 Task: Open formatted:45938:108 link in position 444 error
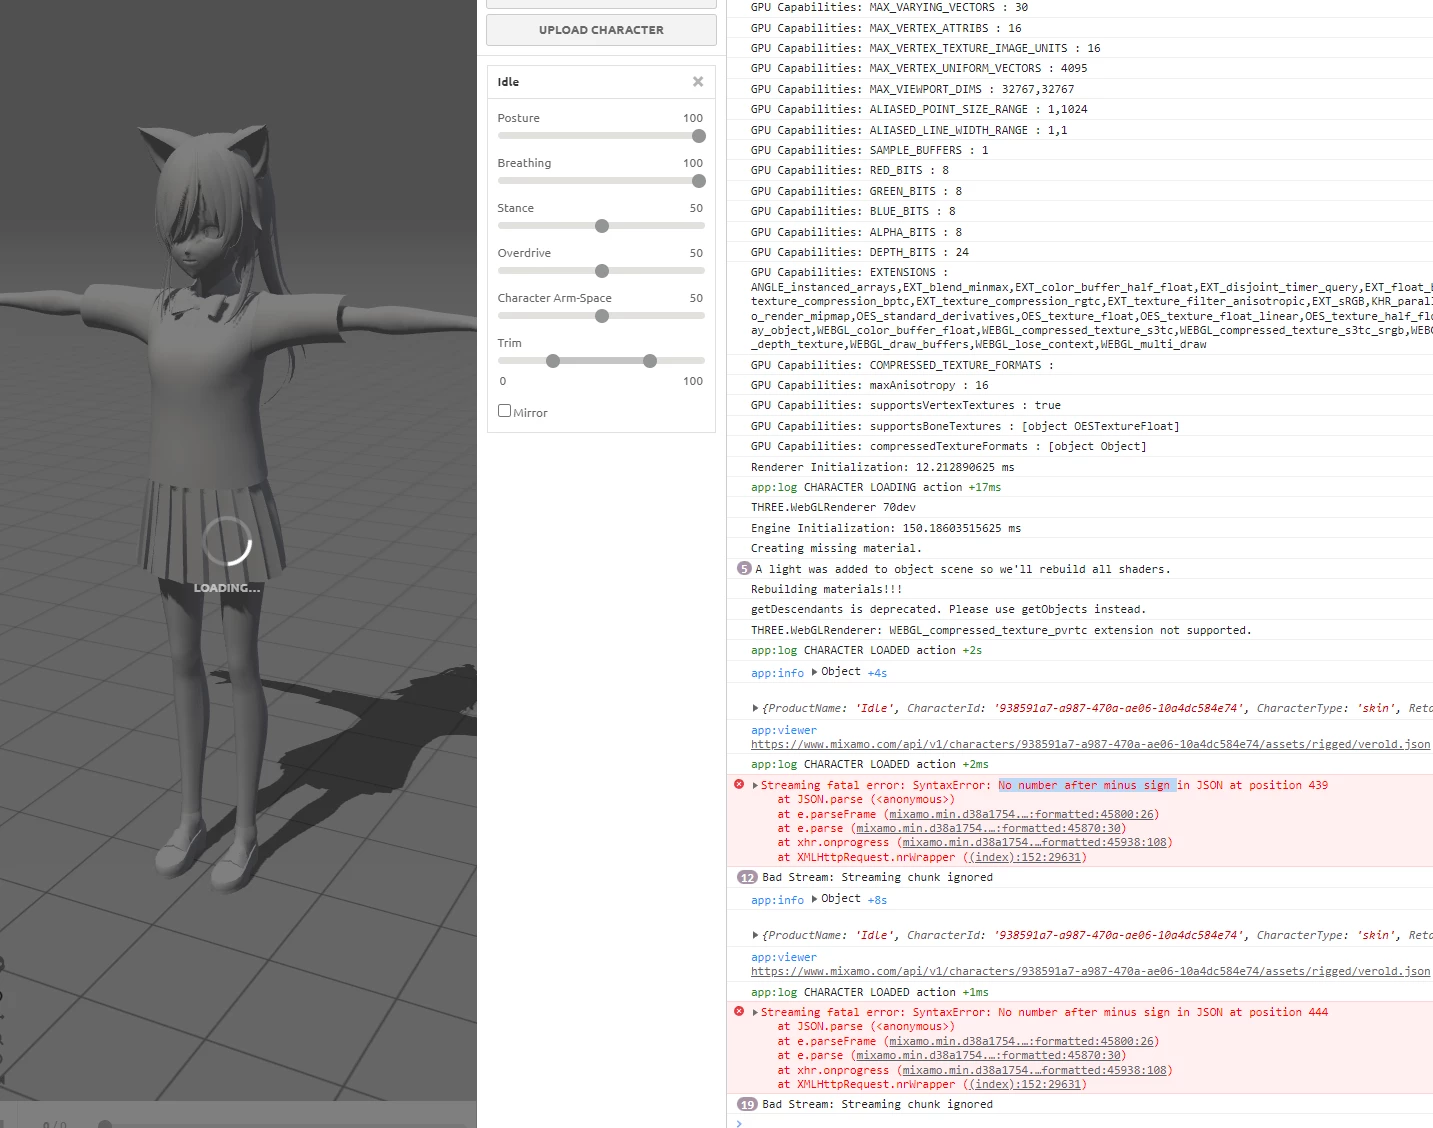pyautogui.click(x=1034, y=1070)
